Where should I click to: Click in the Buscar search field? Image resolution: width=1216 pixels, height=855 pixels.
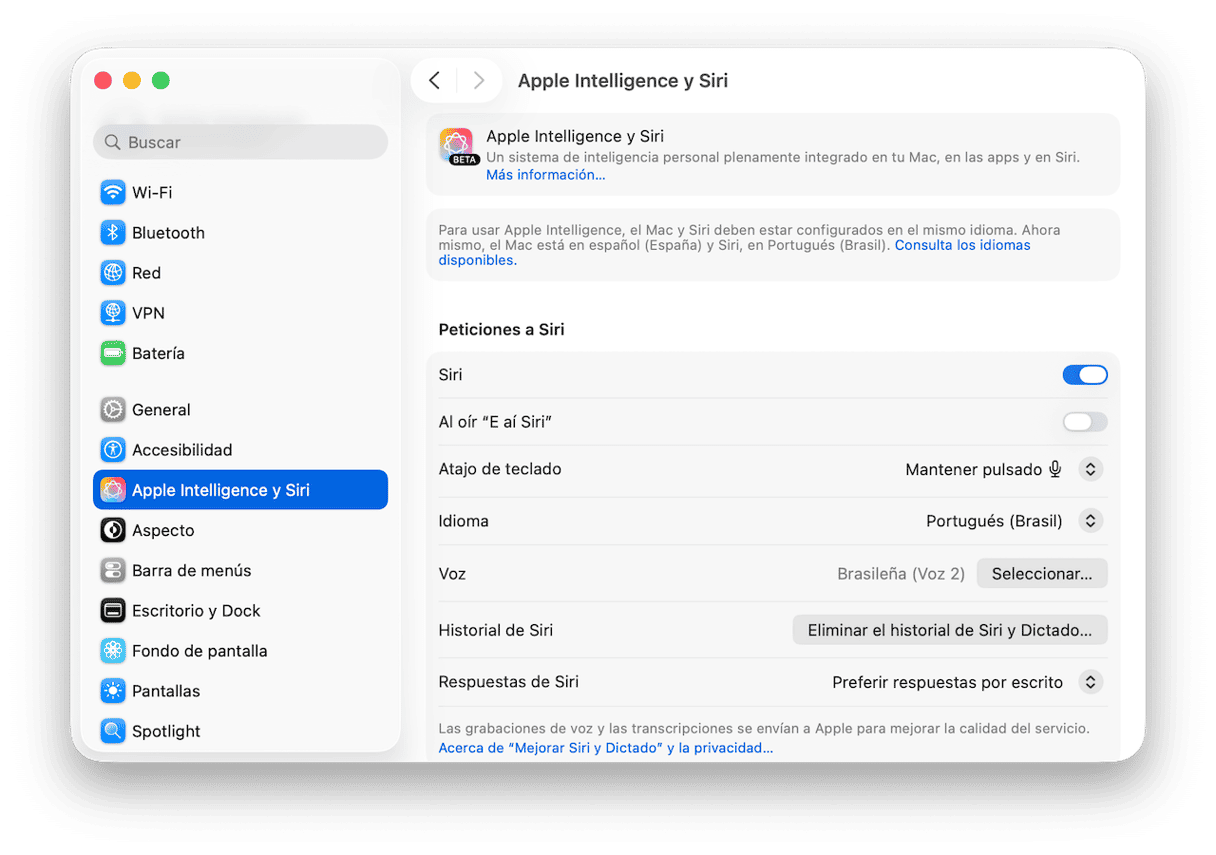(x=240, y=142)
